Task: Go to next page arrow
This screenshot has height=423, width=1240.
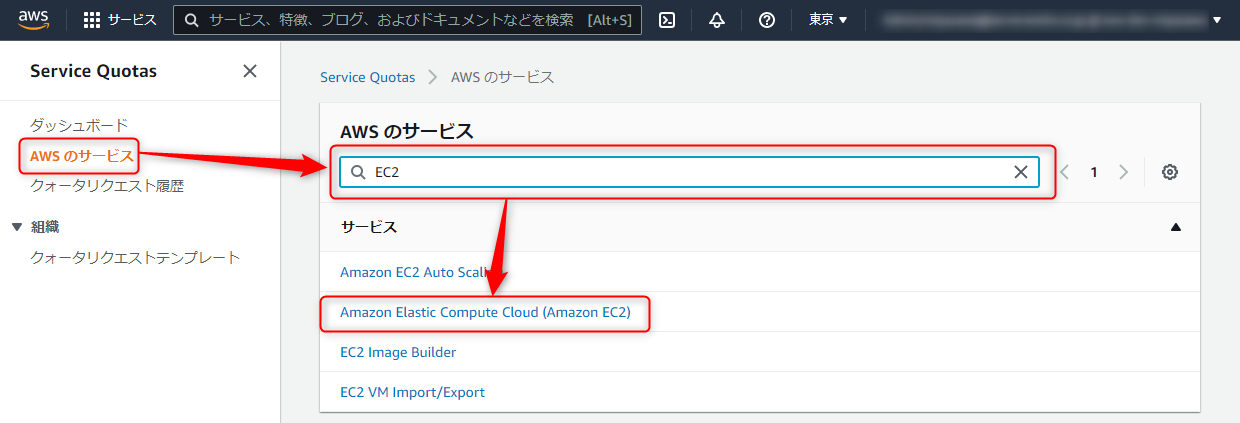Action: (1124, 172)
